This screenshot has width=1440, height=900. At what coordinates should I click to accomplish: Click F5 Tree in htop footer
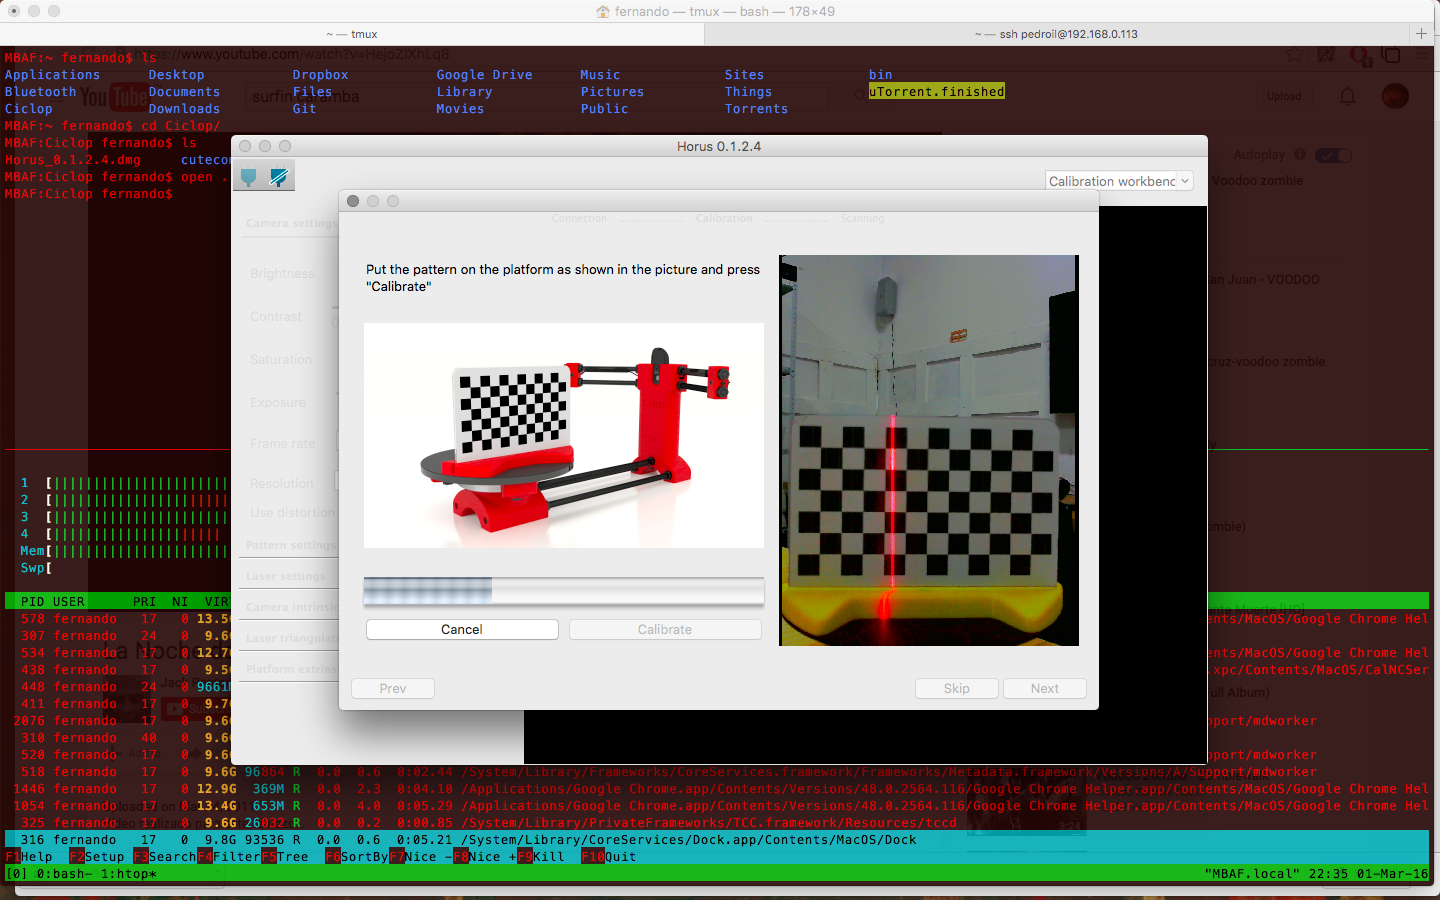(285, 857)
